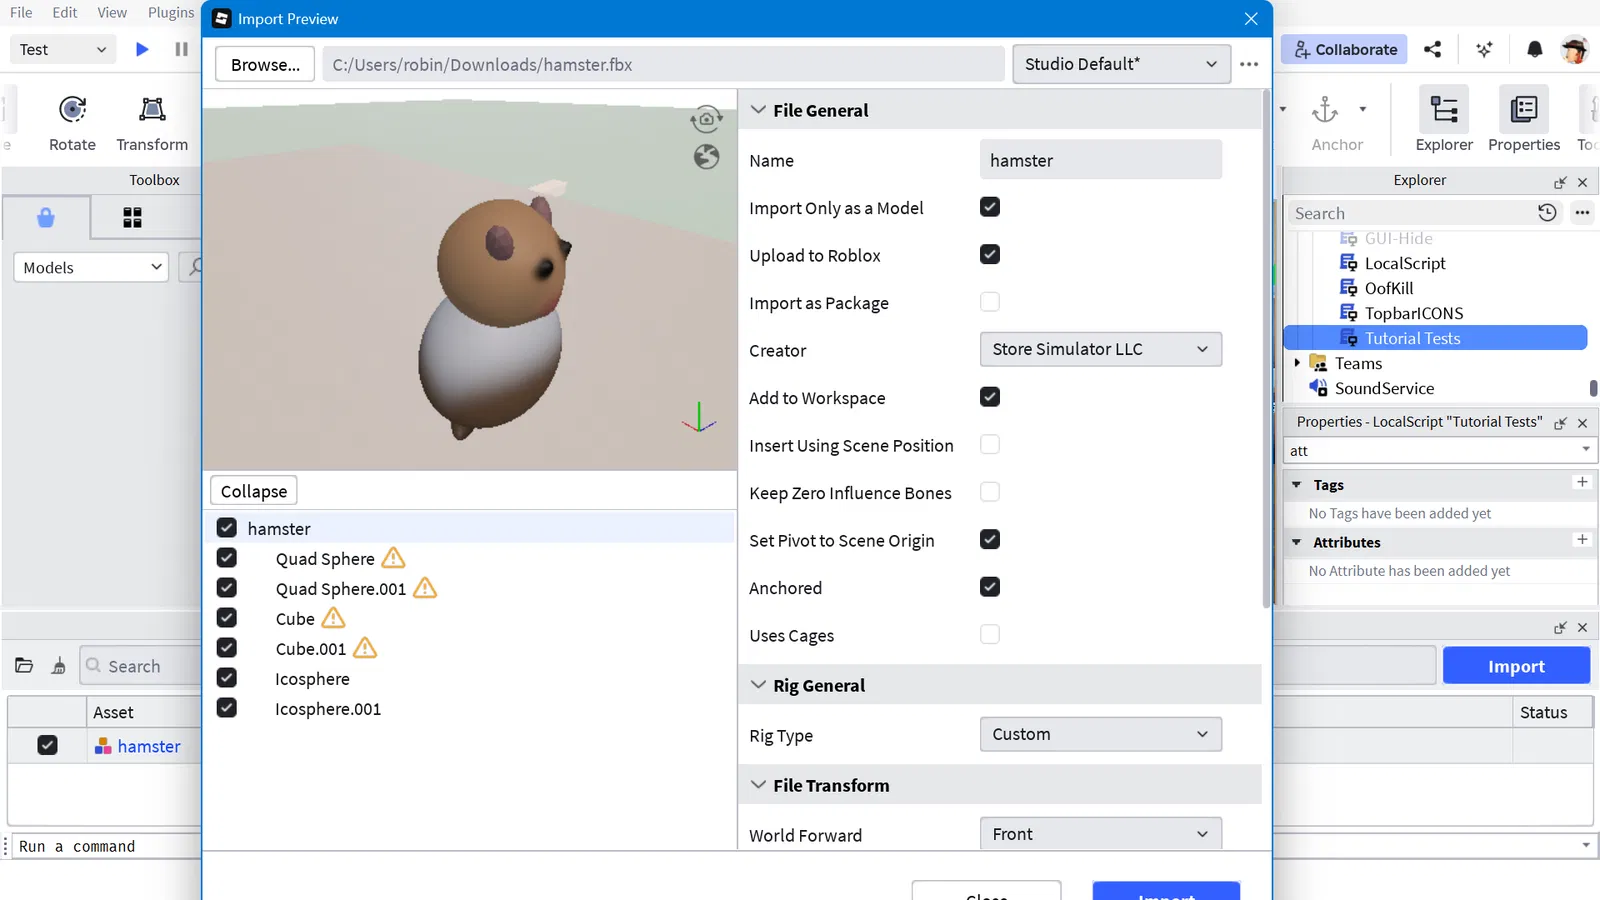Expand the Teams node in Explorer

(x=1297, y=363)
